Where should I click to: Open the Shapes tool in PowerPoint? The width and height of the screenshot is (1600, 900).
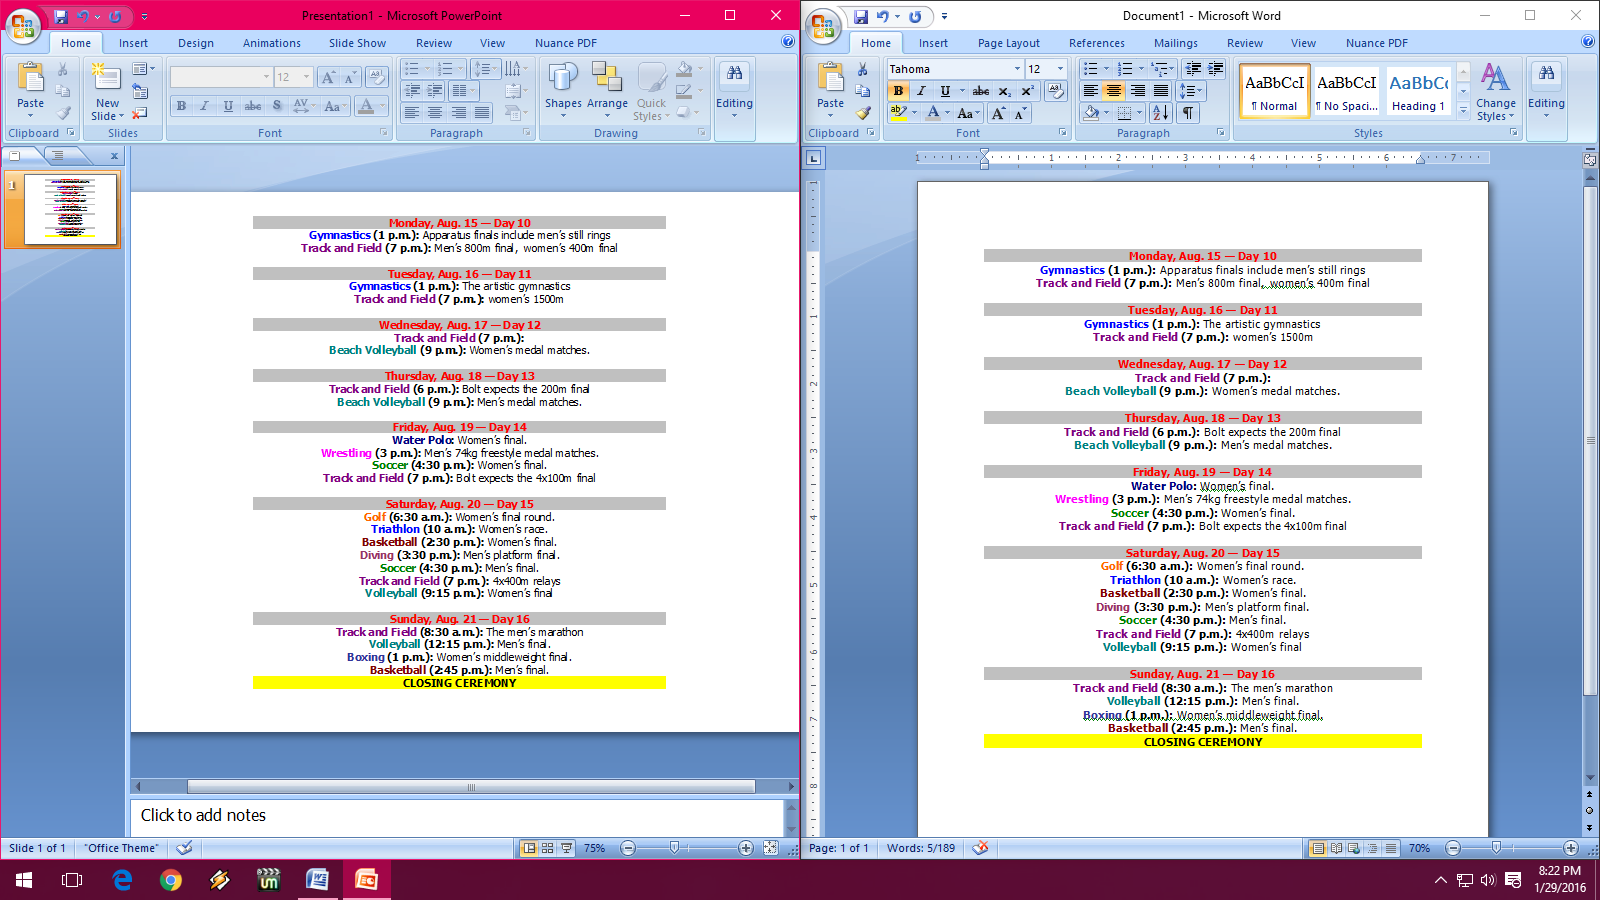point(563,90)
